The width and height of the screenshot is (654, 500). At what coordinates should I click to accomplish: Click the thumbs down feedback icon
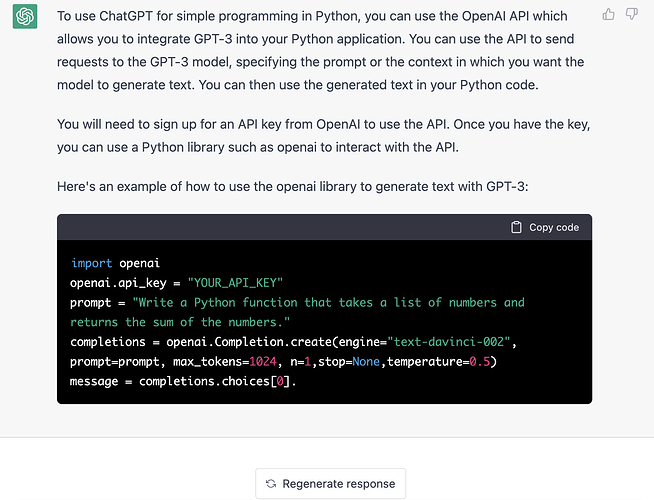[x=632, y=14]
